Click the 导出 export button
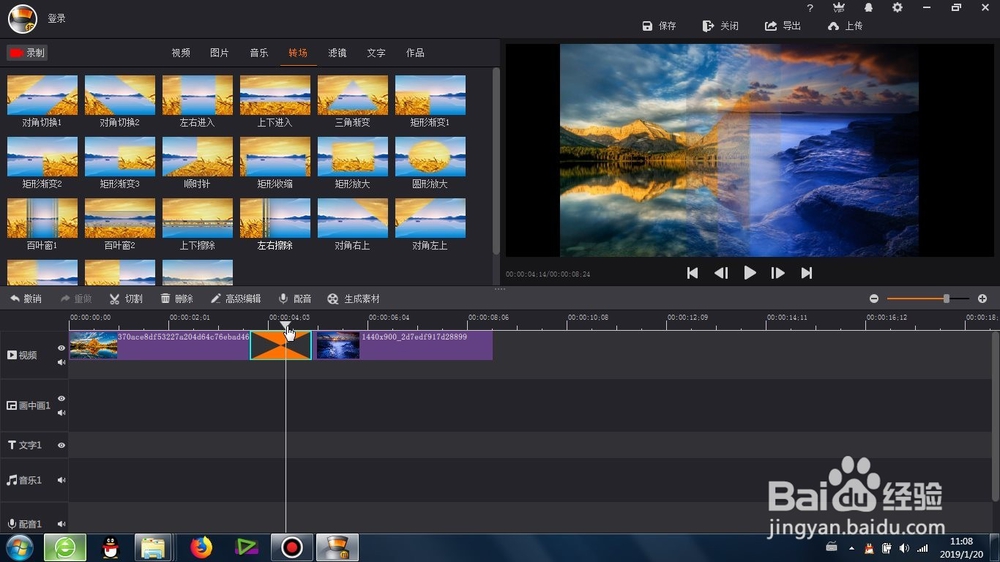Image resolution: width=1000 pixels, height=562 pixels. coord(783,26)
